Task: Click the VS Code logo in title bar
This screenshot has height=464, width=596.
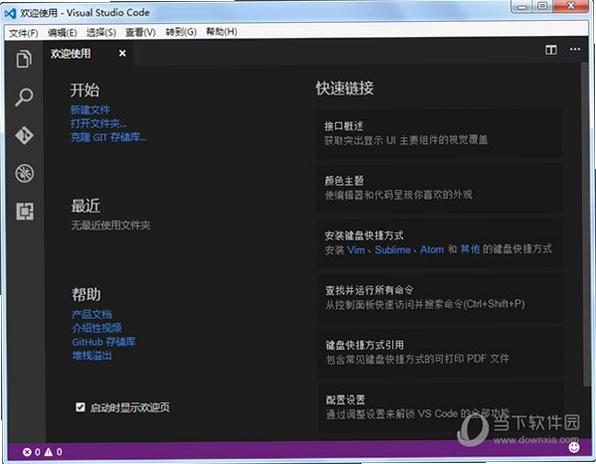Action: [10, 14]
